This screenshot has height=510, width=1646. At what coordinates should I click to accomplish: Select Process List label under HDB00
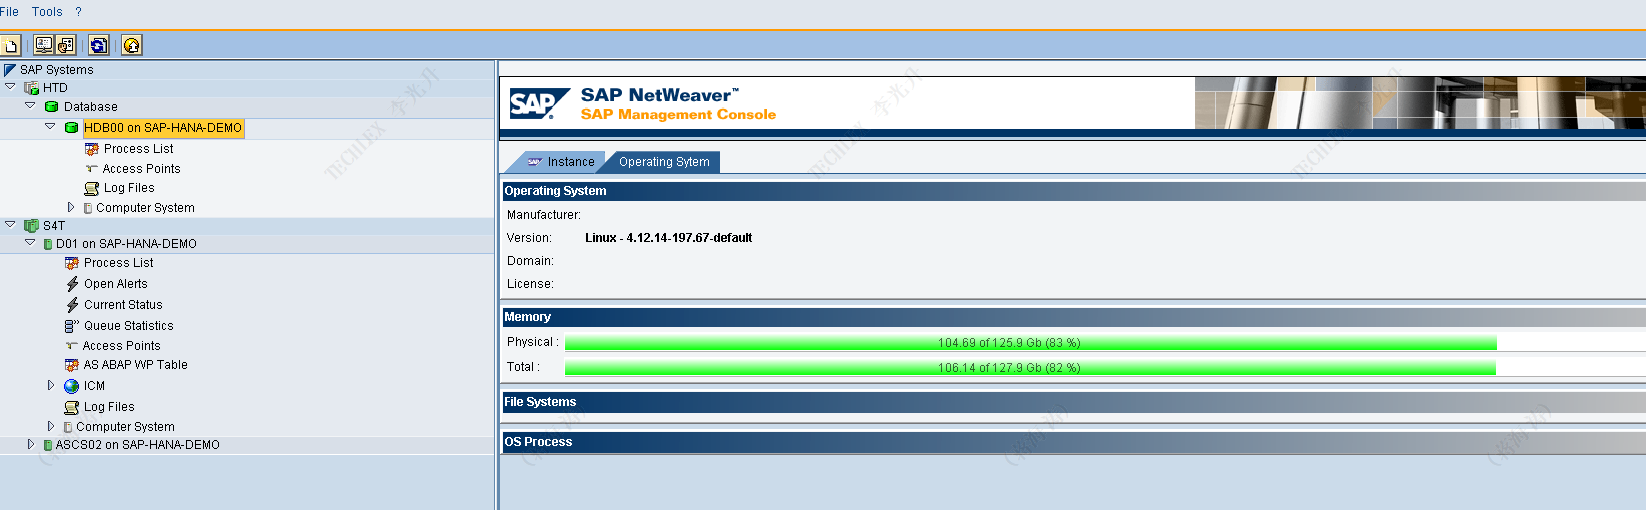(138, 149)
